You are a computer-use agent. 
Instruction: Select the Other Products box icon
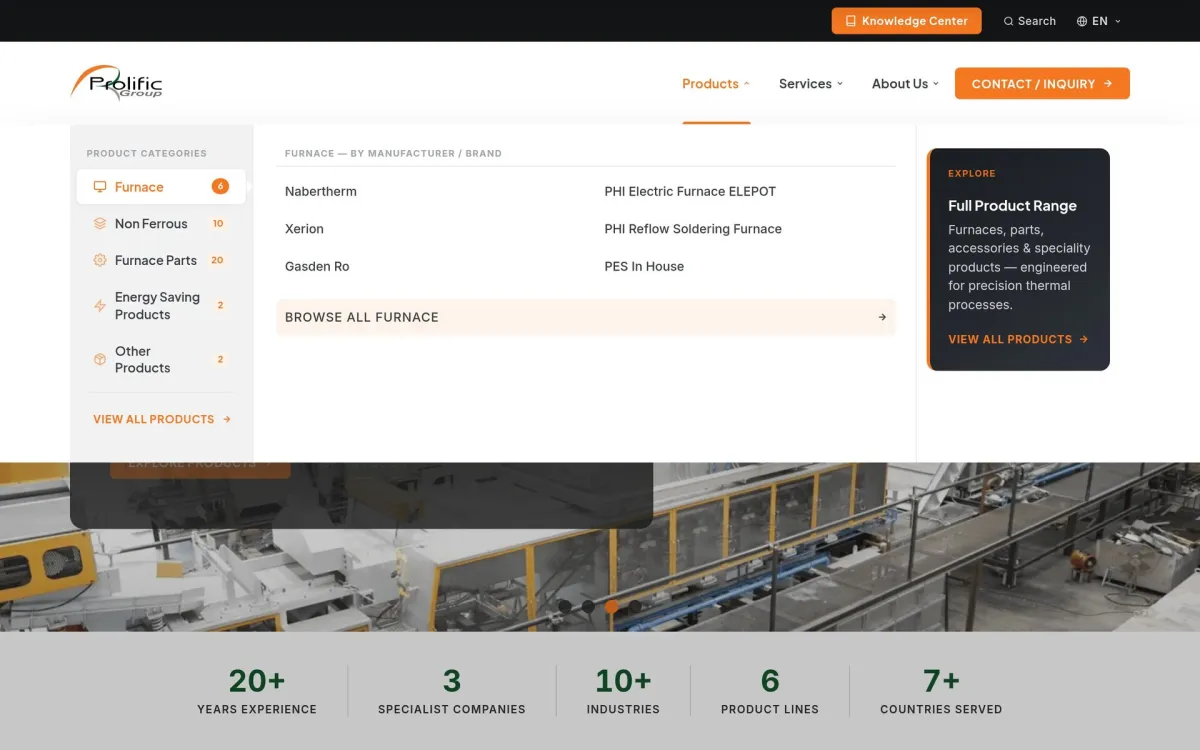click(100, 359)
